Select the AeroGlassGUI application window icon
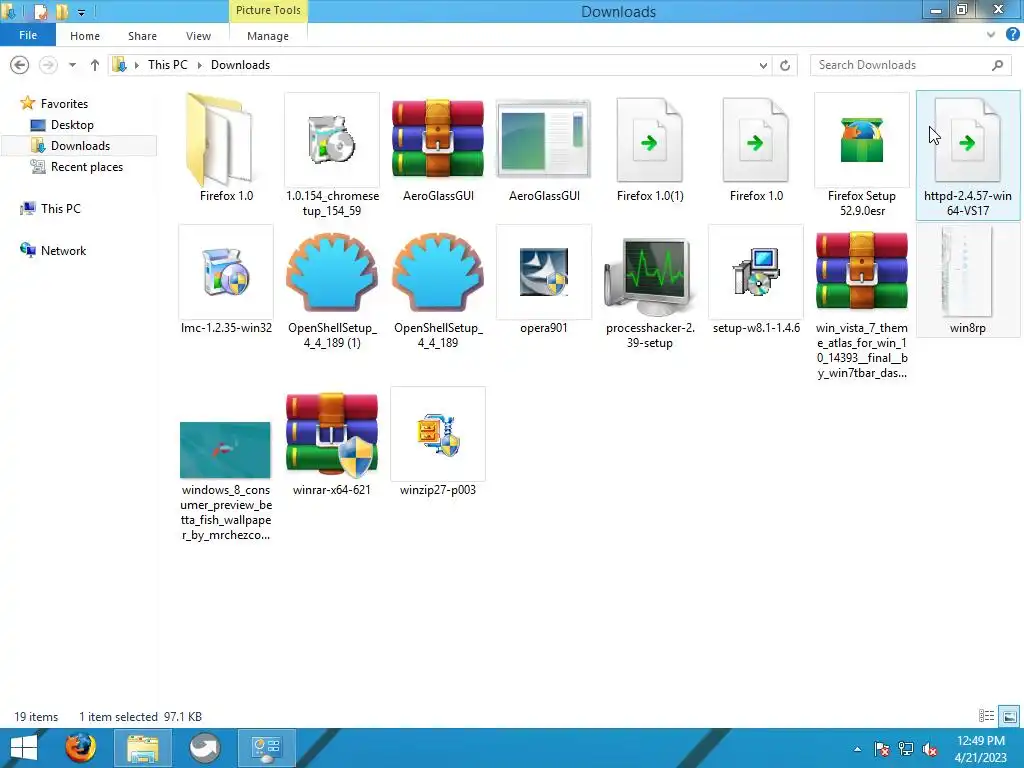Viewport: 1024px width, 768px height. click(543, 138)
